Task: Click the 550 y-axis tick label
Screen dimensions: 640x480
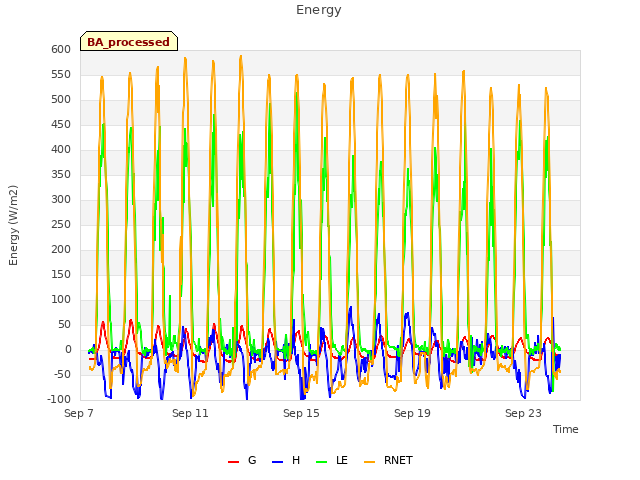Action: coord(61,74)
